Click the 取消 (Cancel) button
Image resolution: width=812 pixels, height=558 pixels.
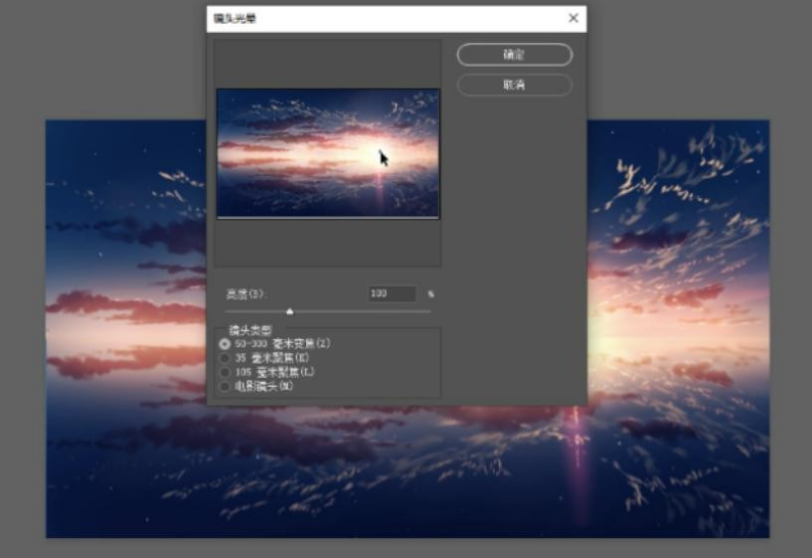[514, 84]
